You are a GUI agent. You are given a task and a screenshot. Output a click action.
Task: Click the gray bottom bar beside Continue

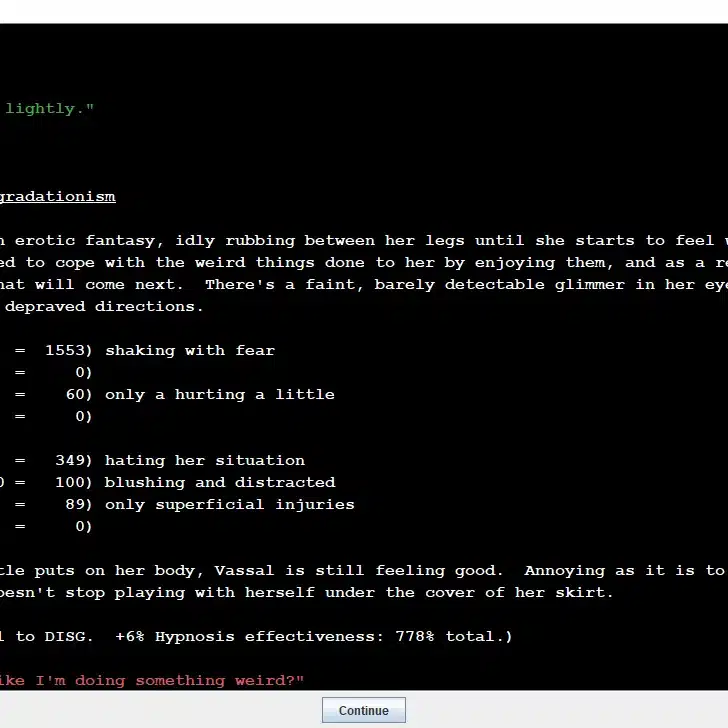coord(560,710)
